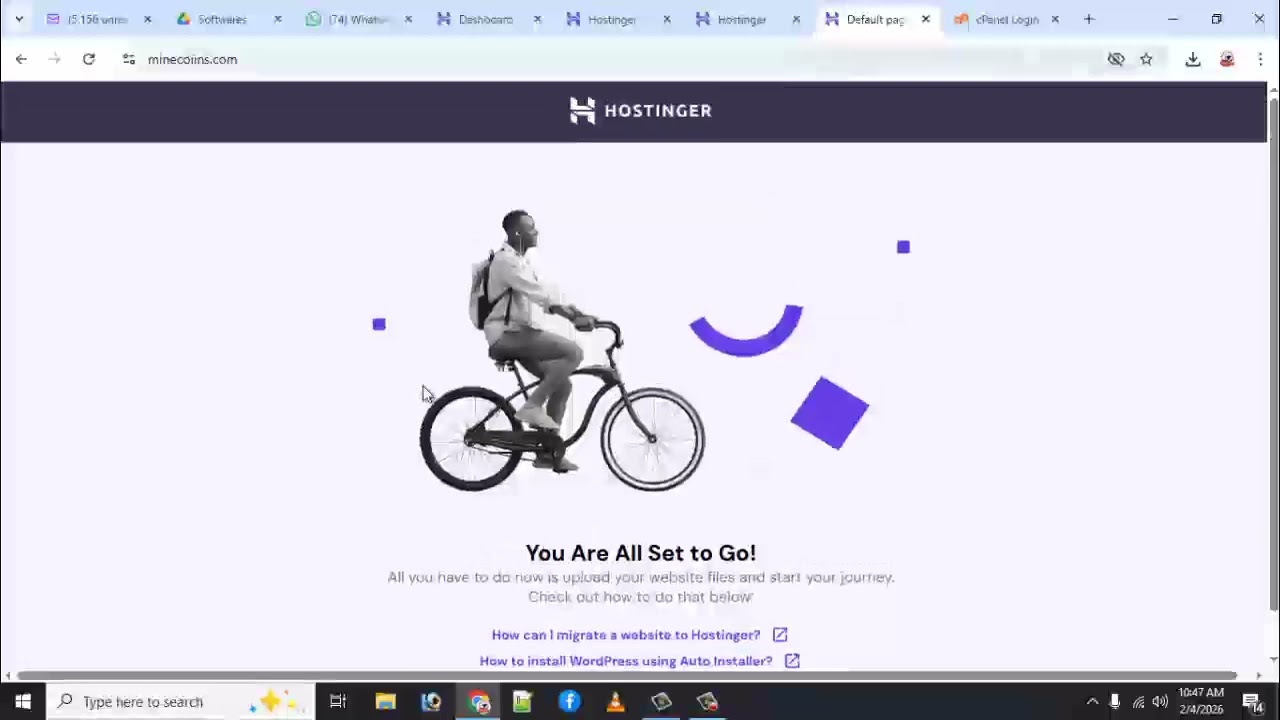Expand the tab search dropdown arrow

18,19
